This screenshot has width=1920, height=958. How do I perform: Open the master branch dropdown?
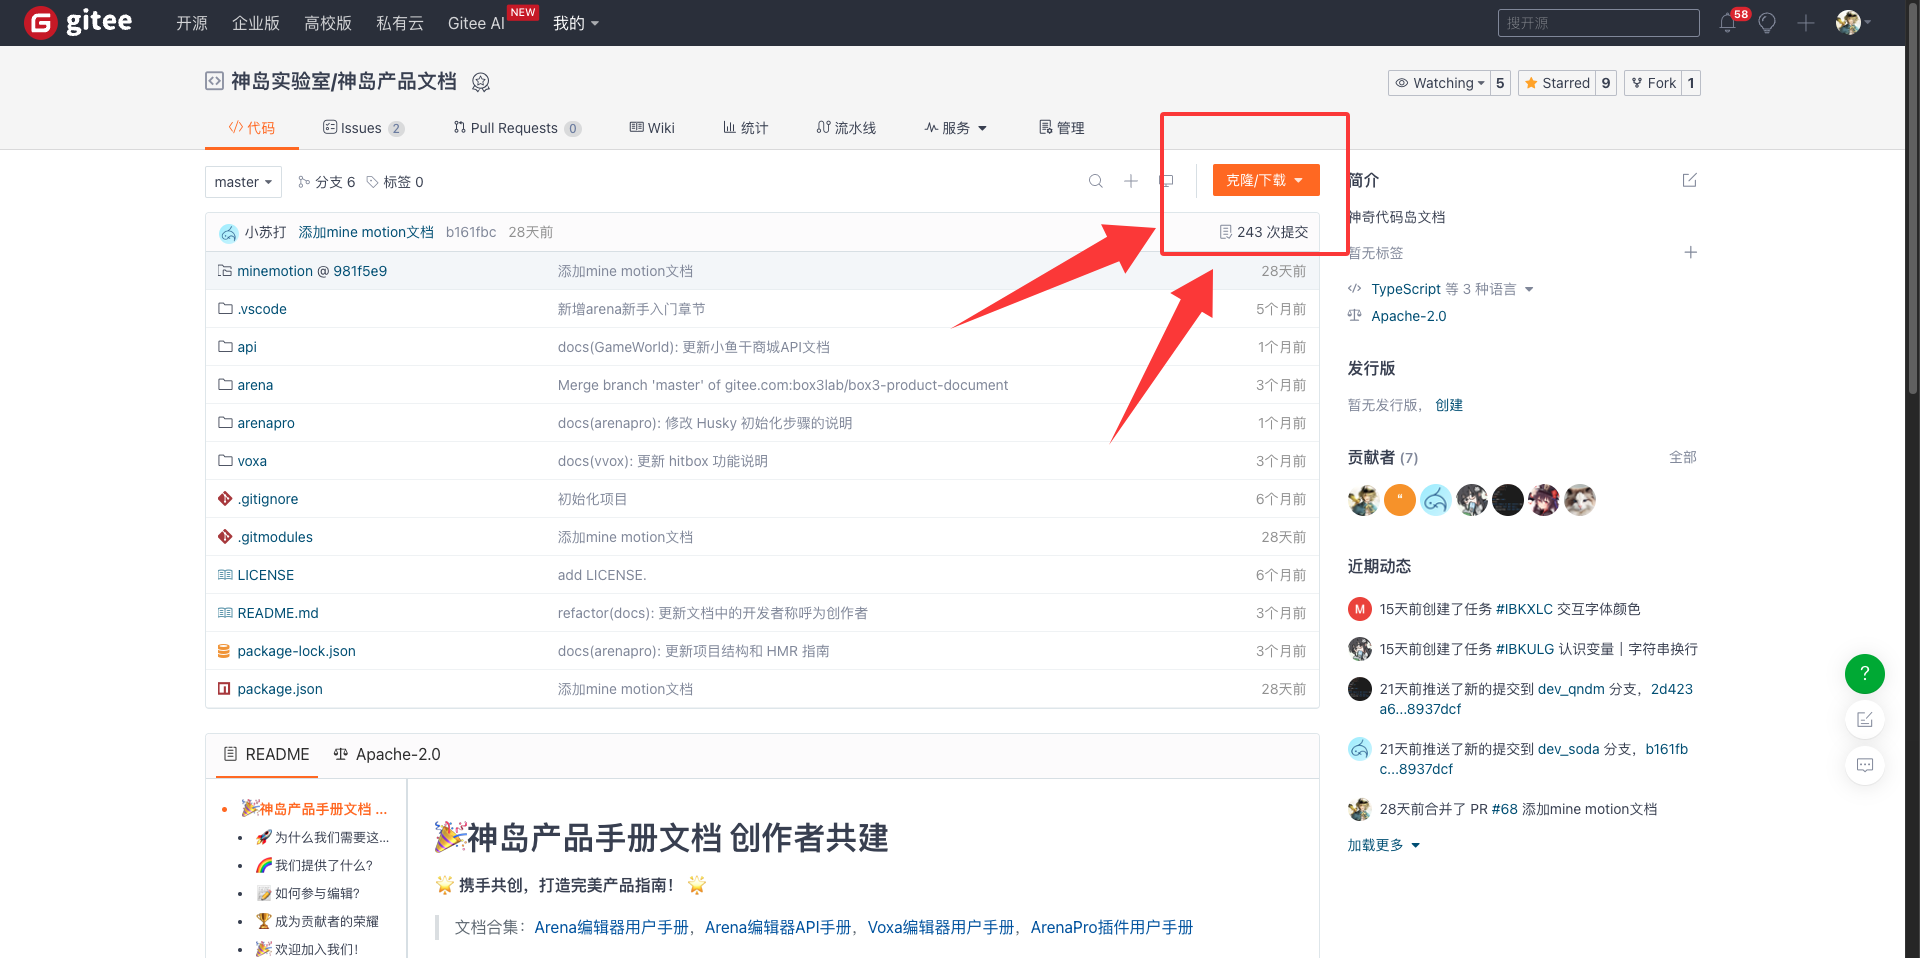coord(242,181)
